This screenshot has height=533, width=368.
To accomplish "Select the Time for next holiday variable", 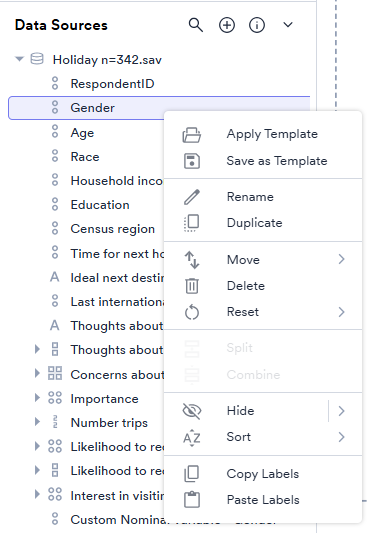I will tap(117, 254).
